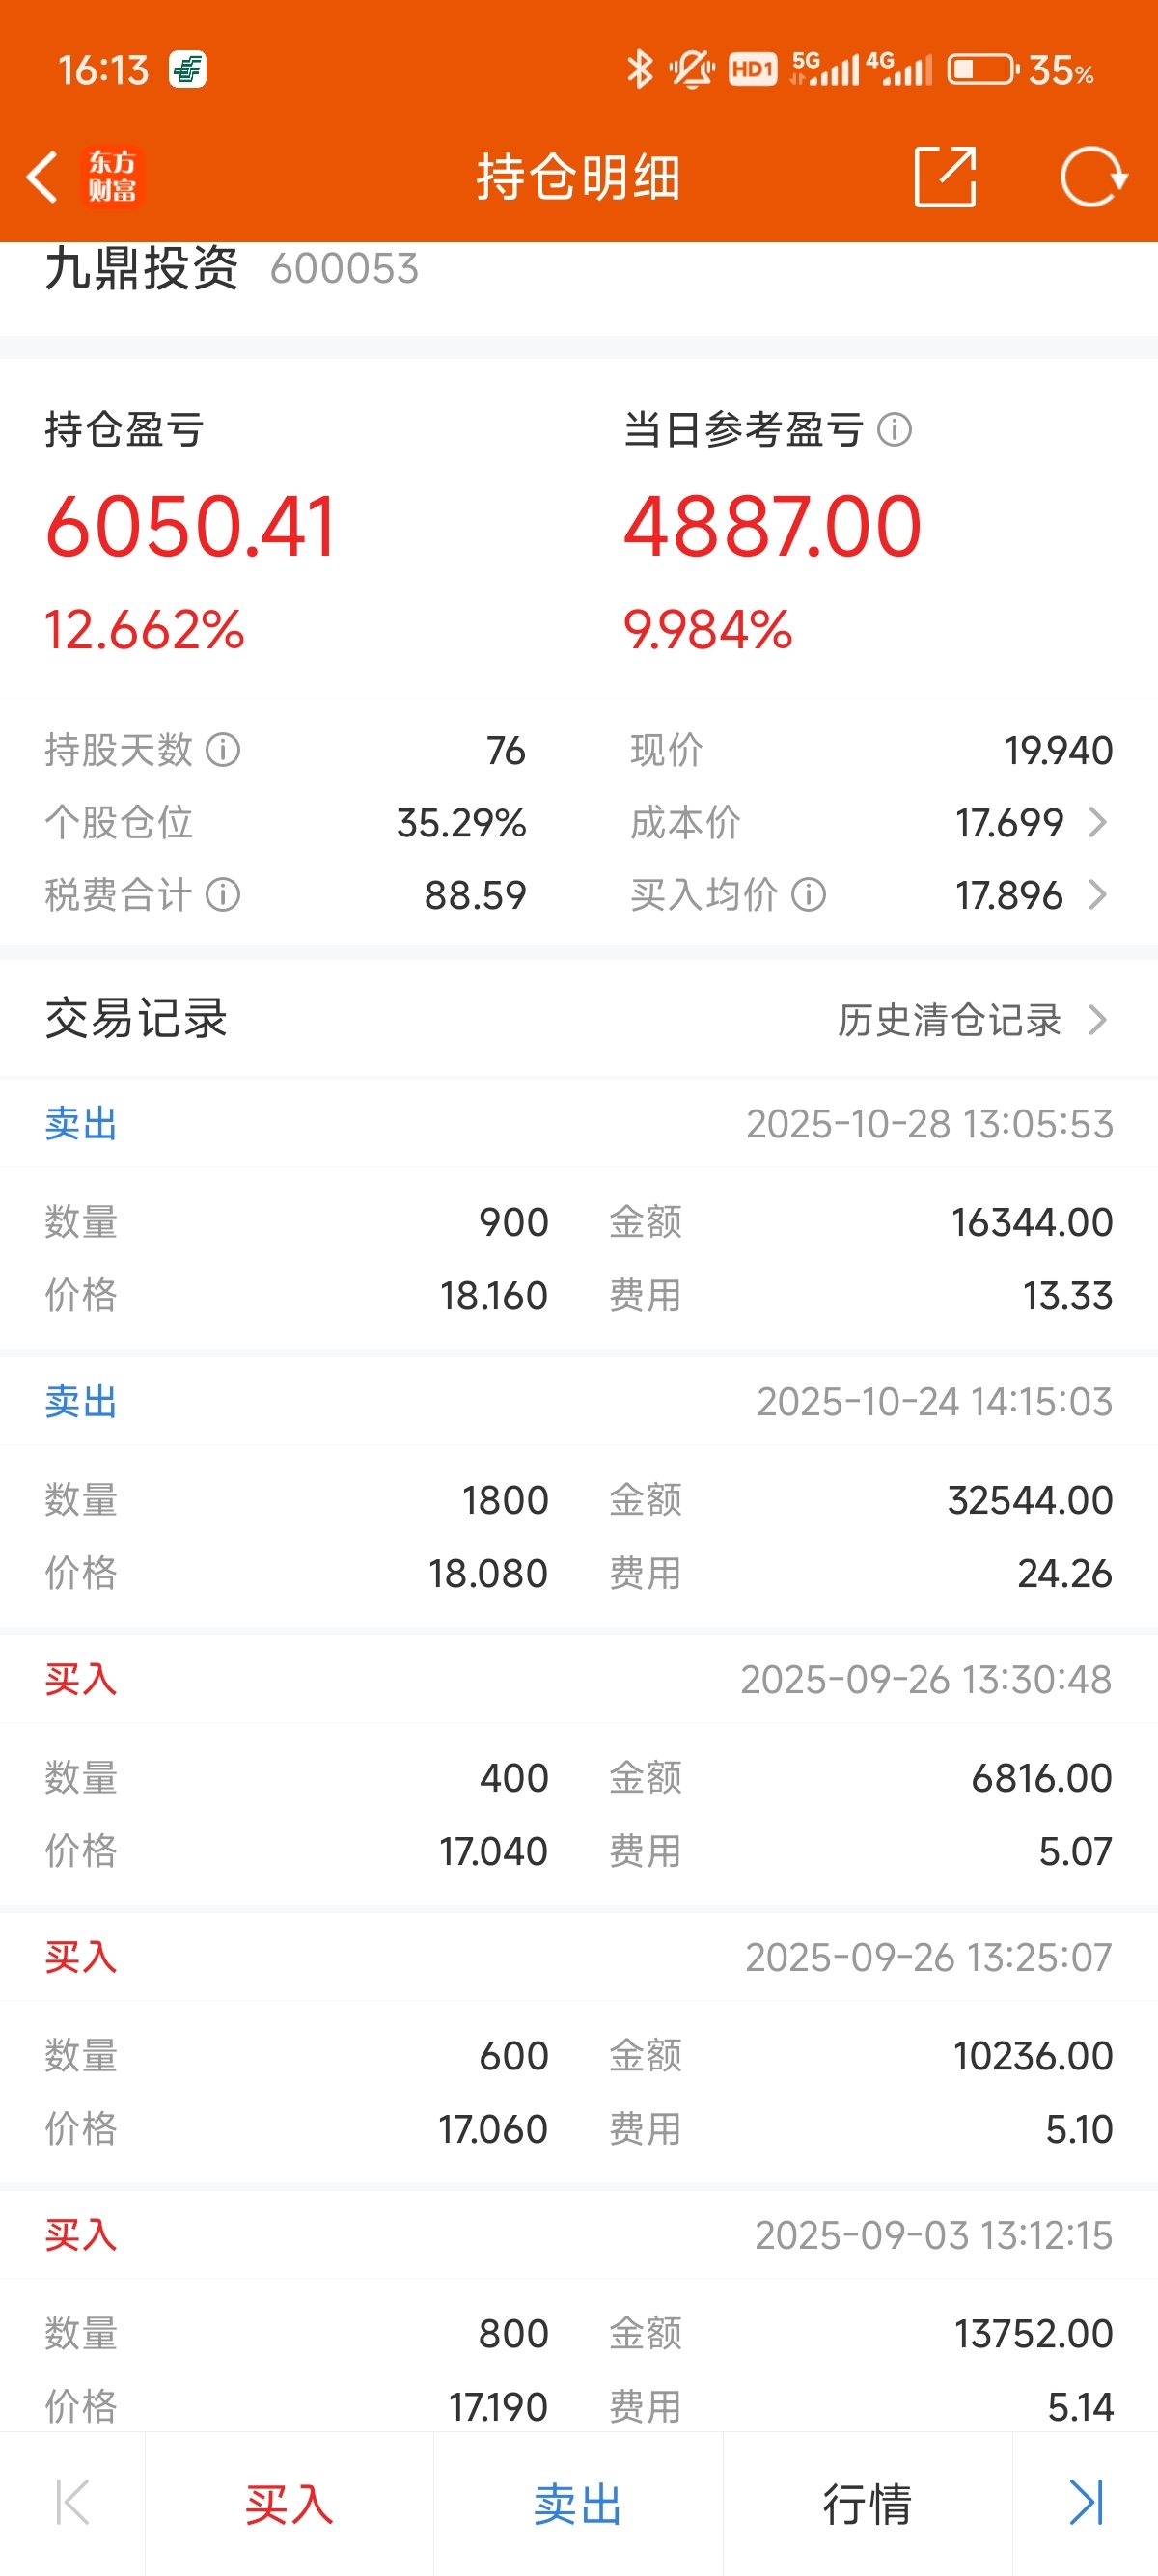Open 历史清仓记录 chevron arrow
Screen dimensions: 1158x2576
click(1098, 1020)
